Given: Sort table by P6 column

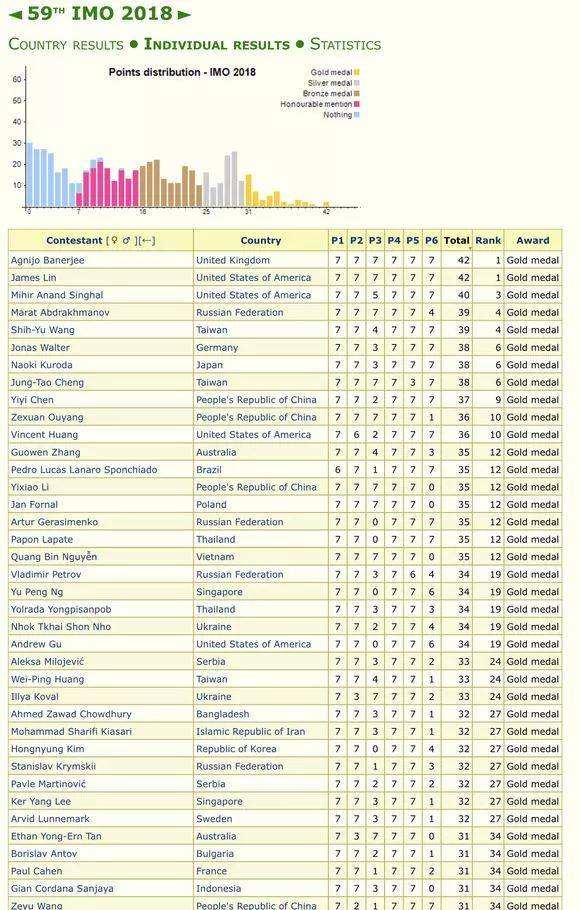Looking at the screenshot, I should tap(431, 240).
